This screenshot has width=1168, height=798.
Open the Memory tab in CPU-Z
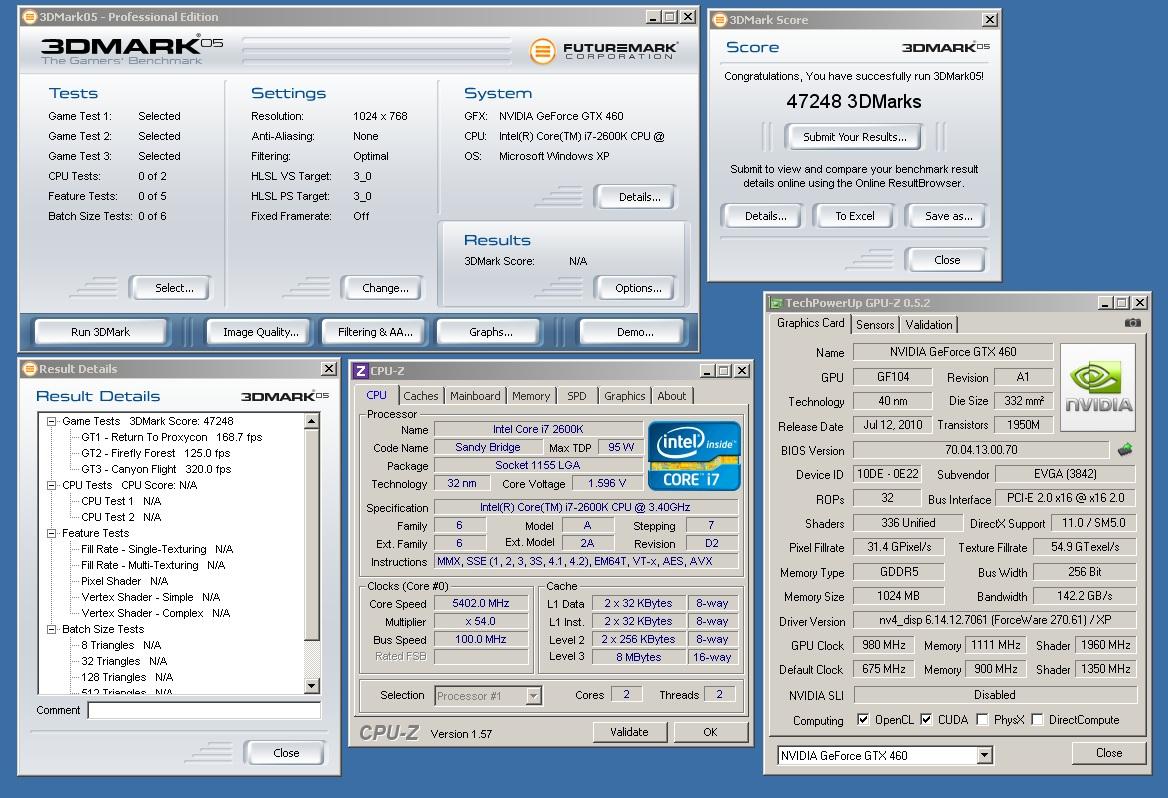531,396
